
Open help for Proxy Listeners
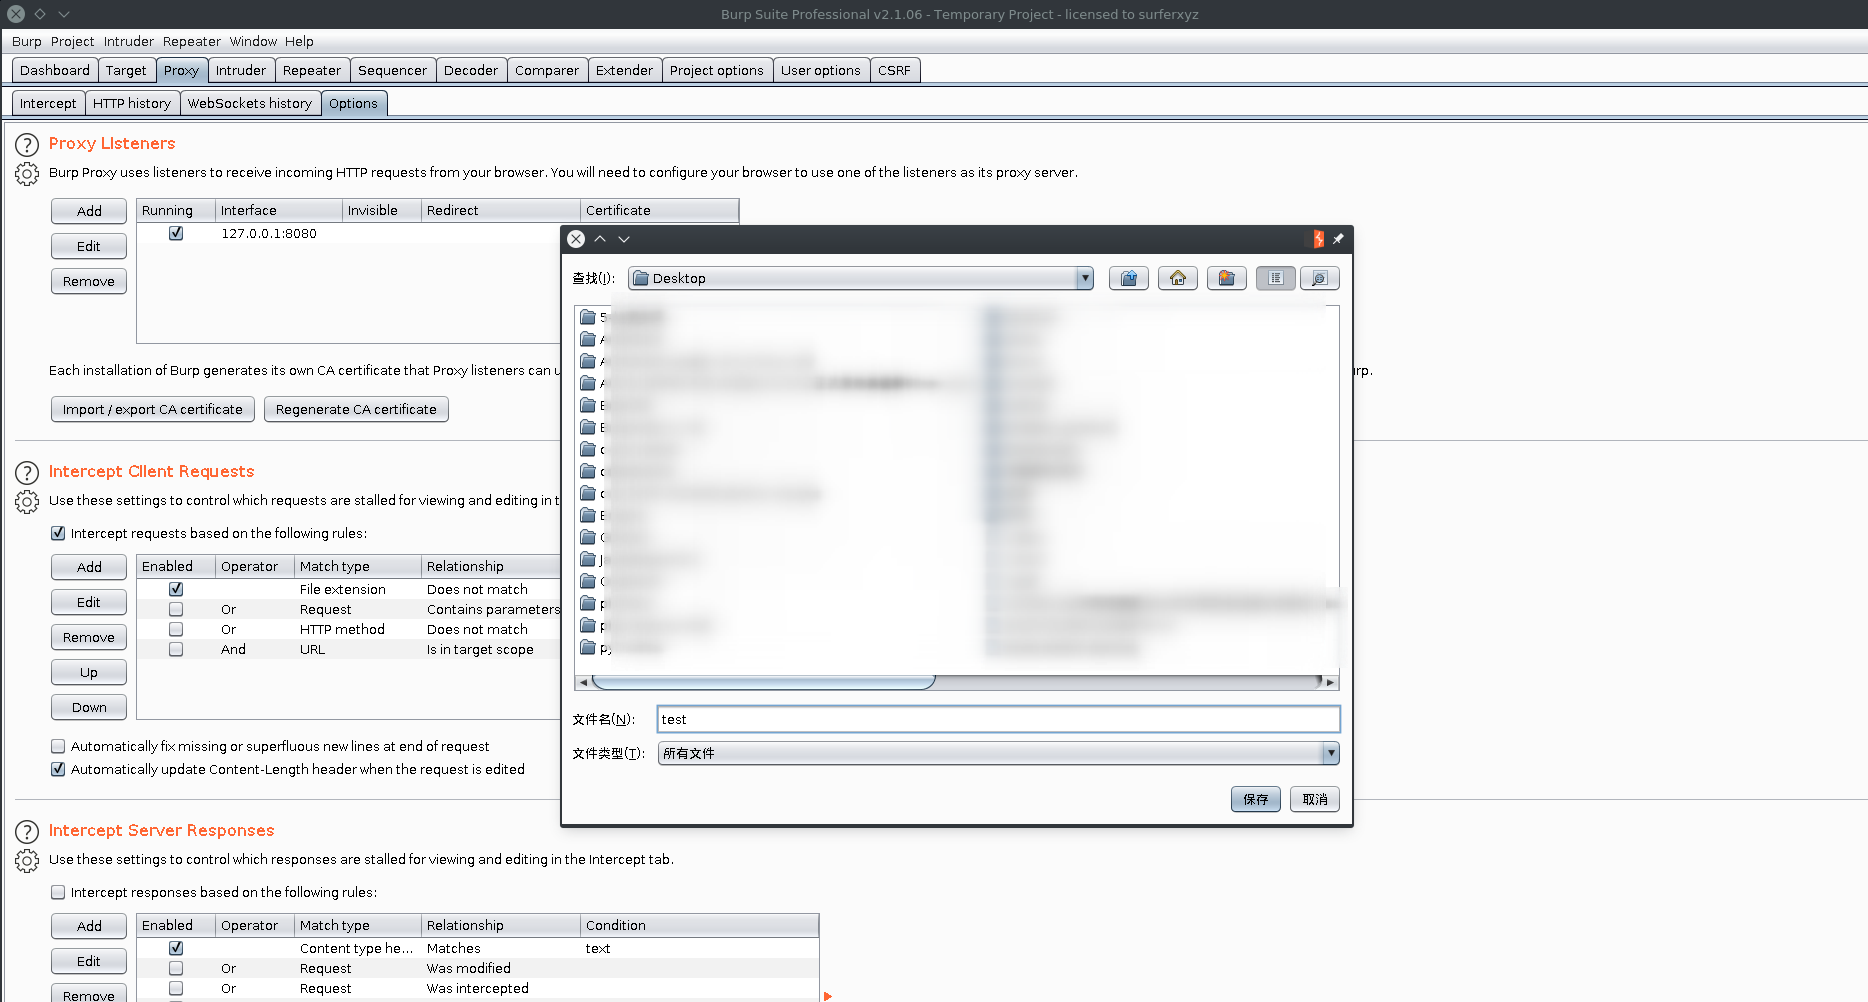click(x=27, y=145)
